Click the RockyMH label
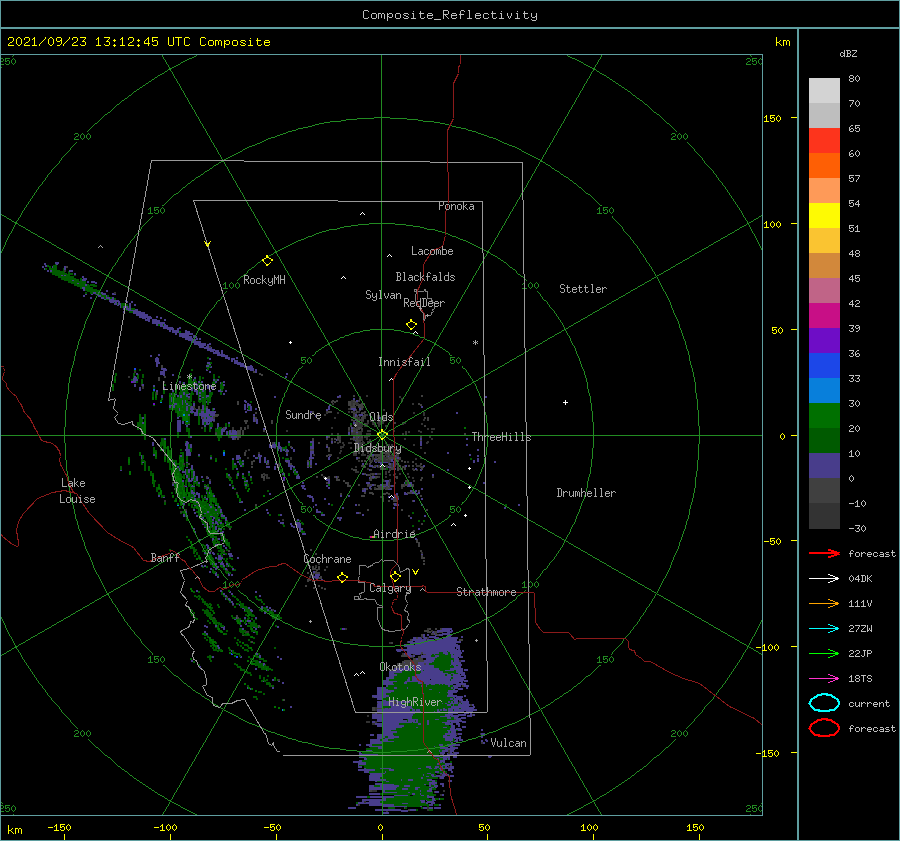Viewport: 900px width, 841px height. pos(264,280)
